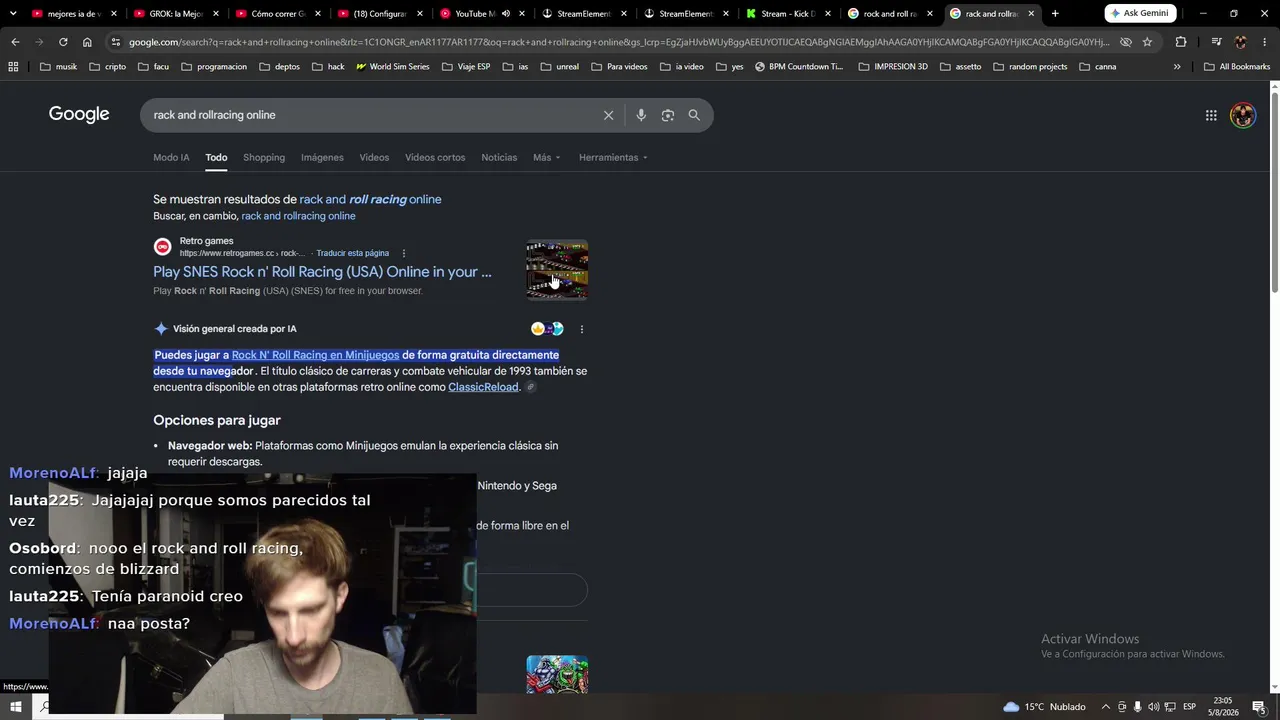Open the Google apps grid

pos(1211,115)
